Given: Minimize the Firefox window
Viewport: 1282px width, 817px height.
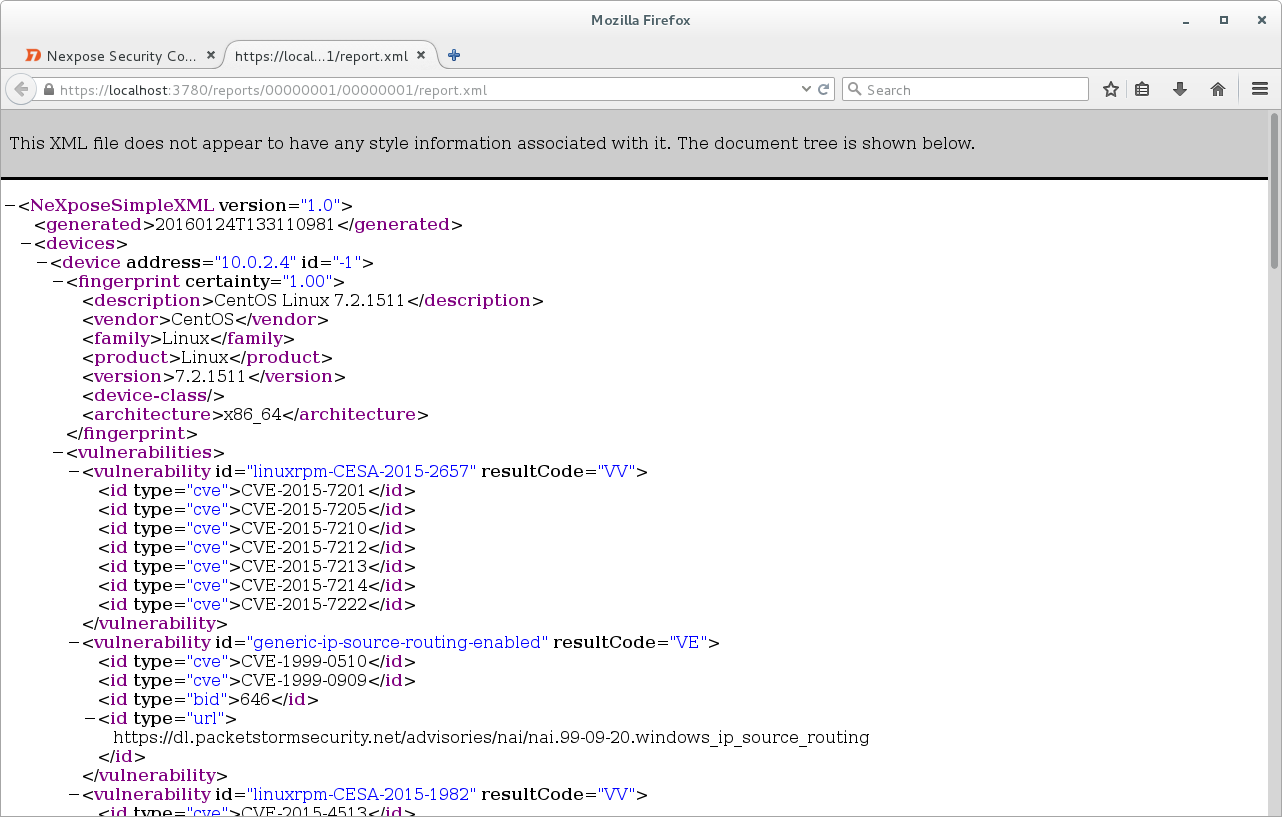Looking at the screenshot, I should pyautogui.click(x=1185, y=20).
